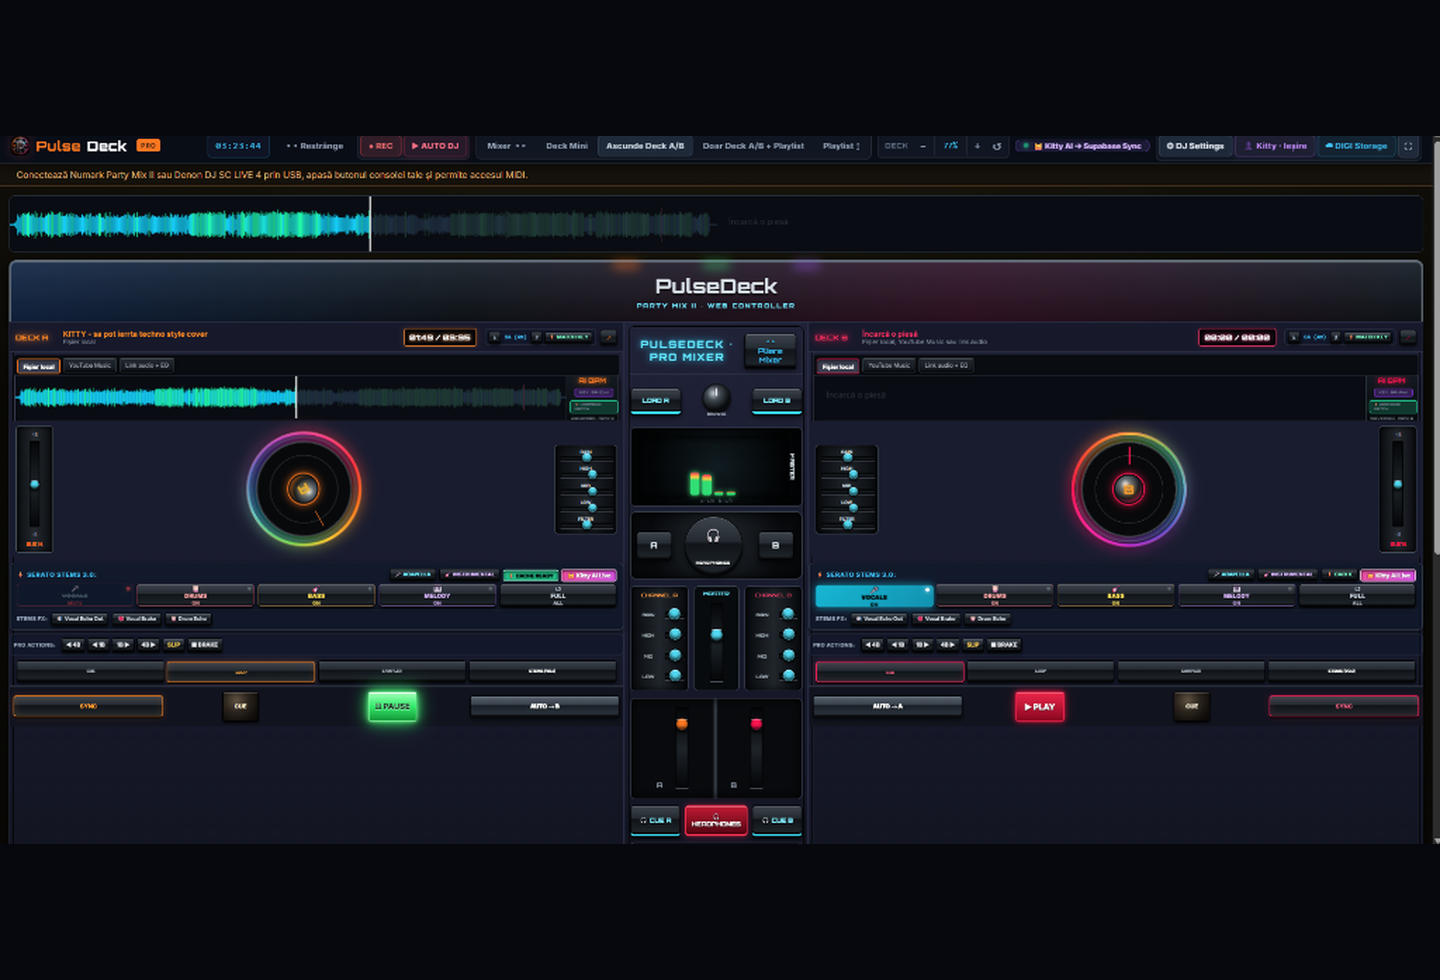Open the Mixer dropdown in top bar
The height and width of the screenshot is (980, 1440).
click(506, 146)
